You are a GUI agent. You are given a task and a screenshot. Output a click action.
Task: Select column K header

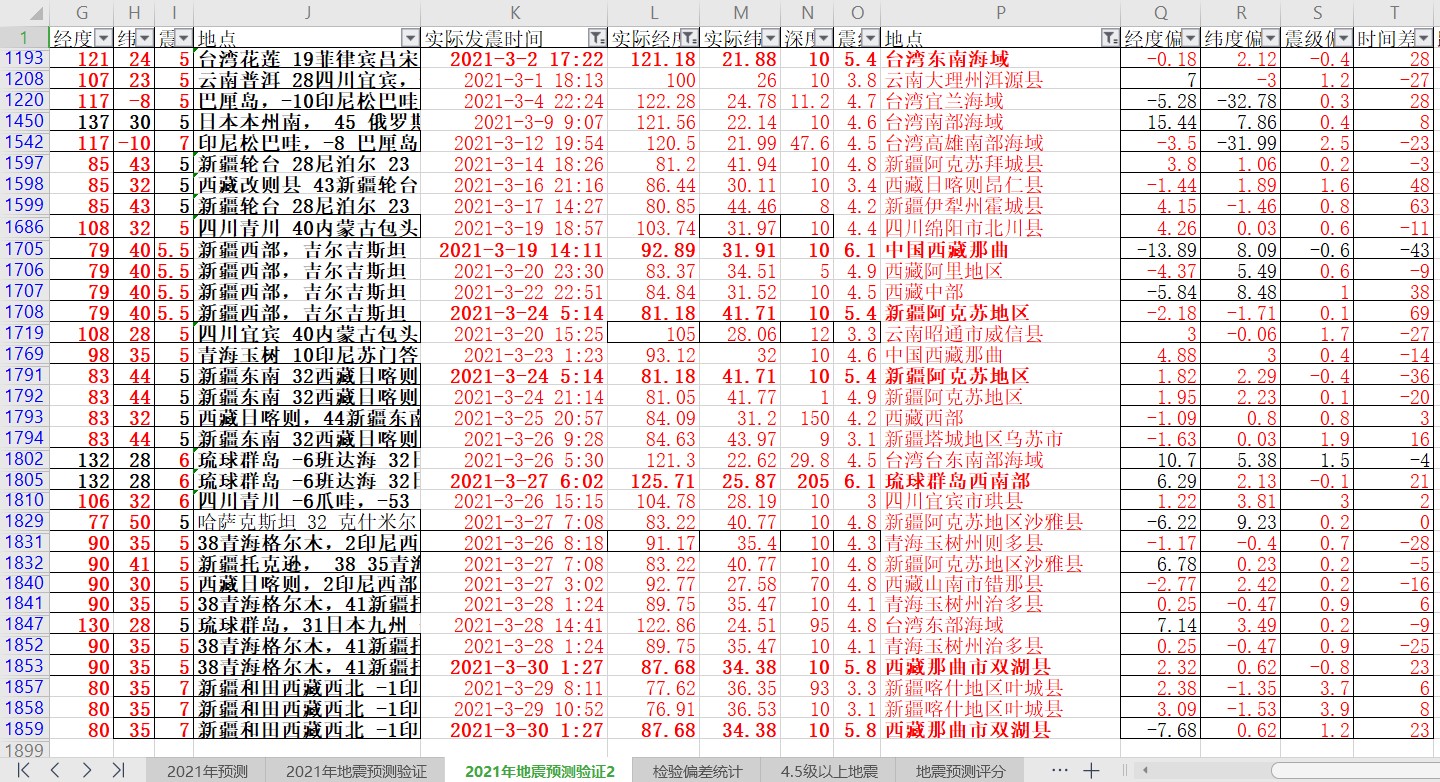click(514, 13)
